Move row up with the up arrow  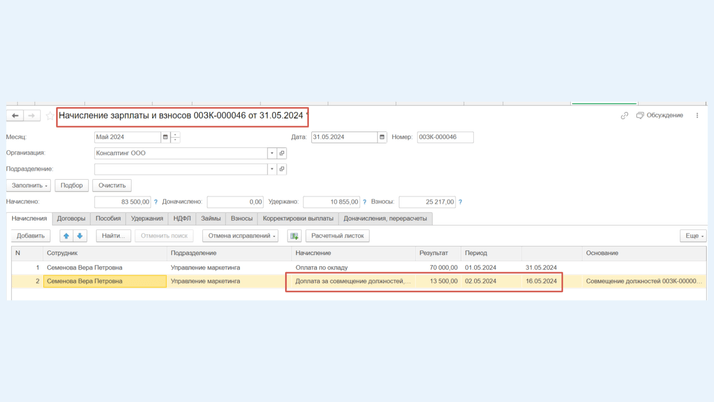click(x=66, y=236)
